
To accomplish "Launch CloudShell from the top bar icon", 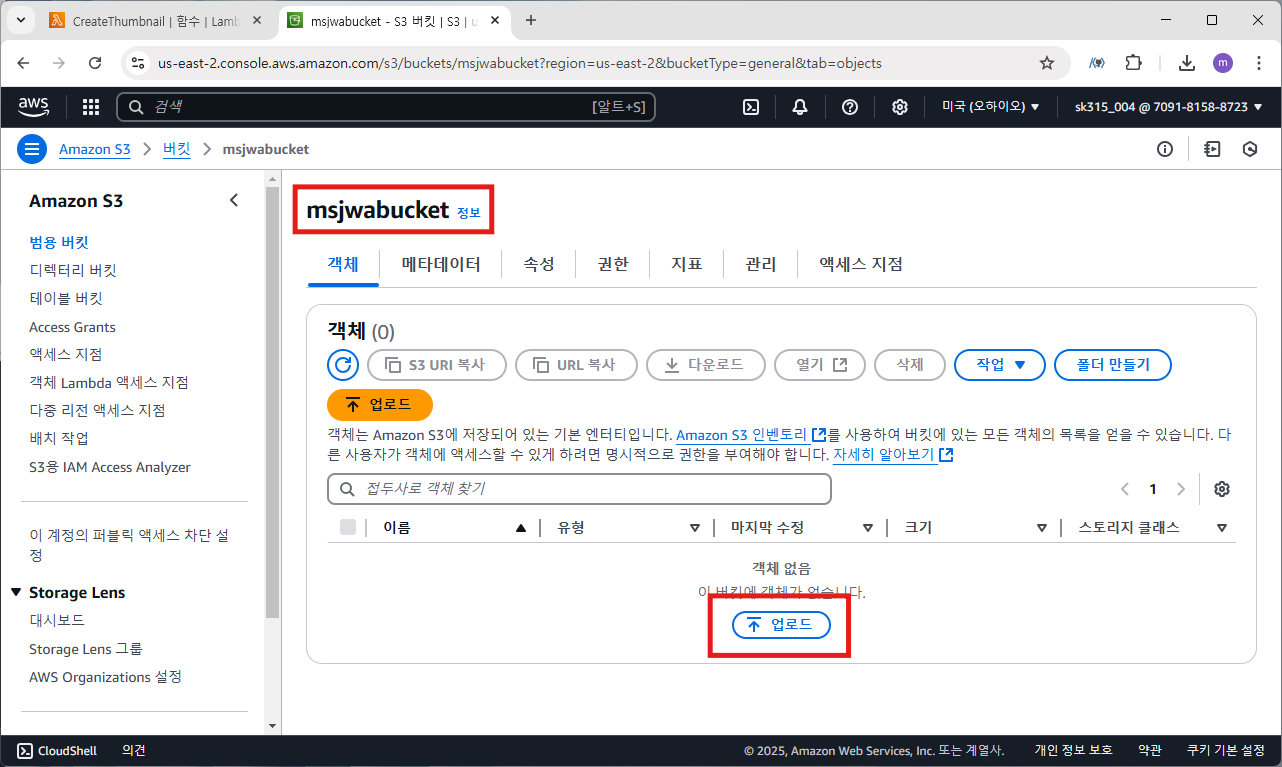I will tap(751, 107).
